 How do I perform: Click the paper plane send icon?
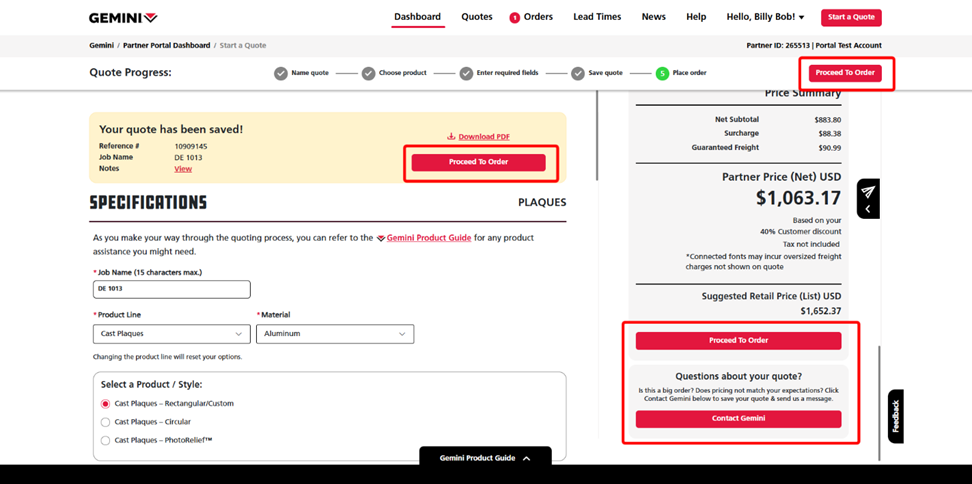868,192
